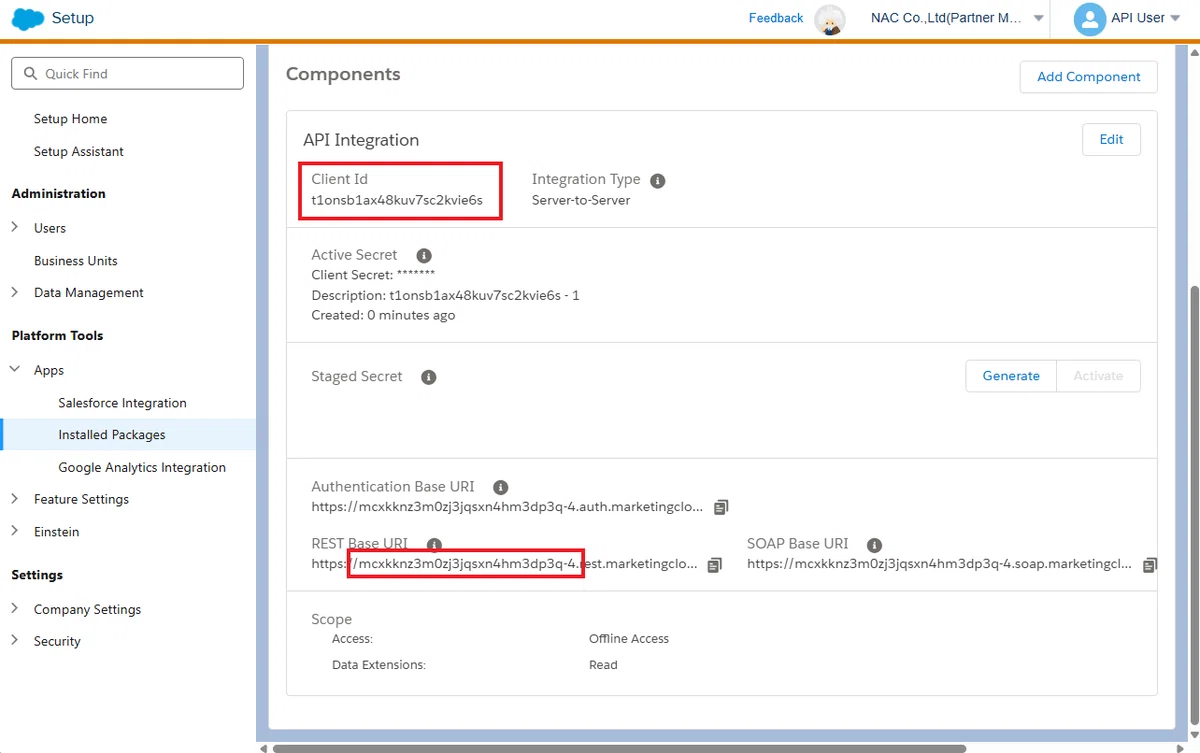Screen dimensions: 1200x753
Task: Click the Add Component button
Action: point(1088,77)
